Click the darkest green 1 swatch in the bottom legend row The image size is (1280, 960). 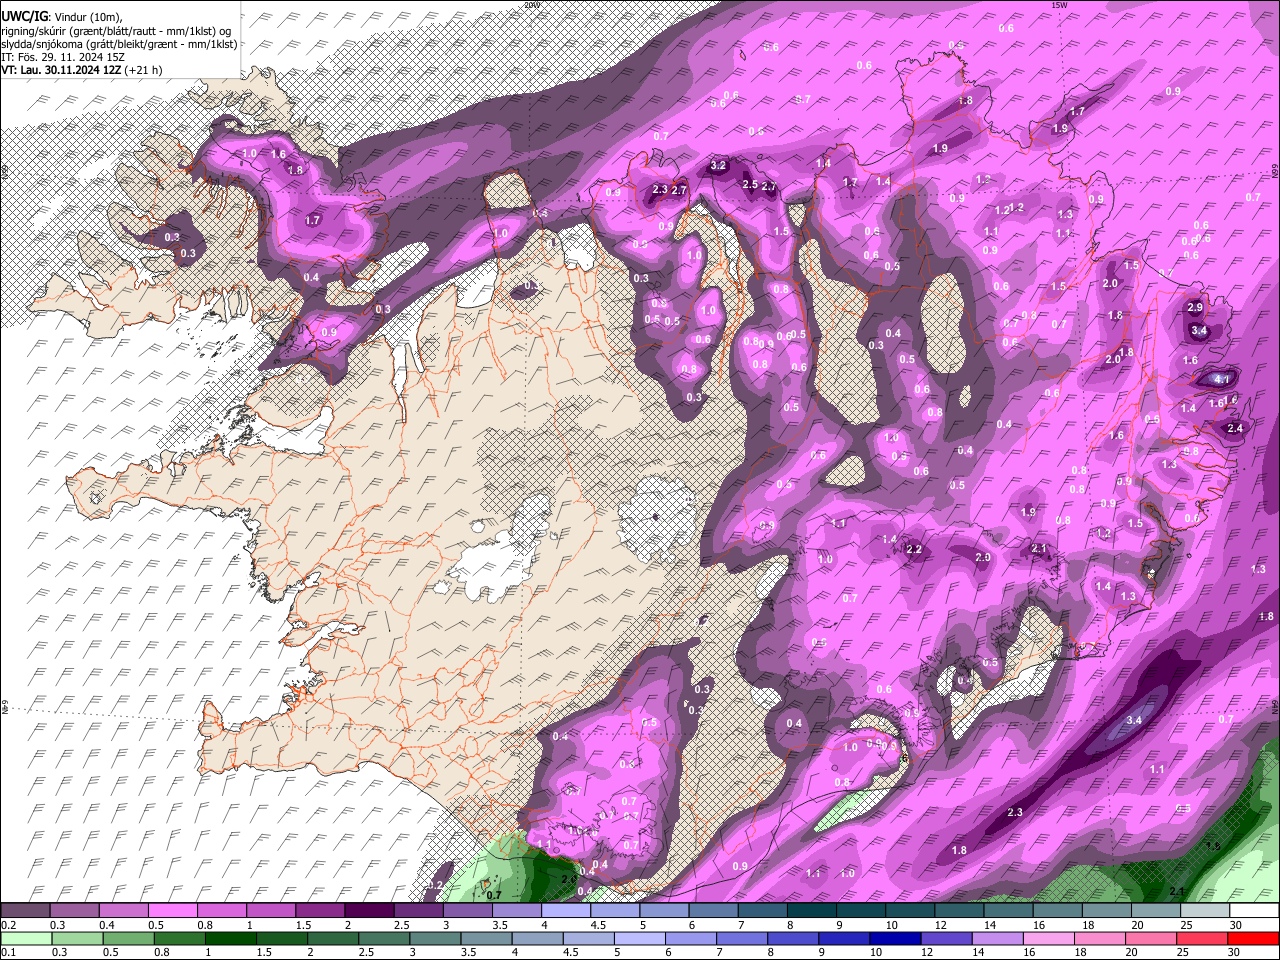tap(231, 938)
